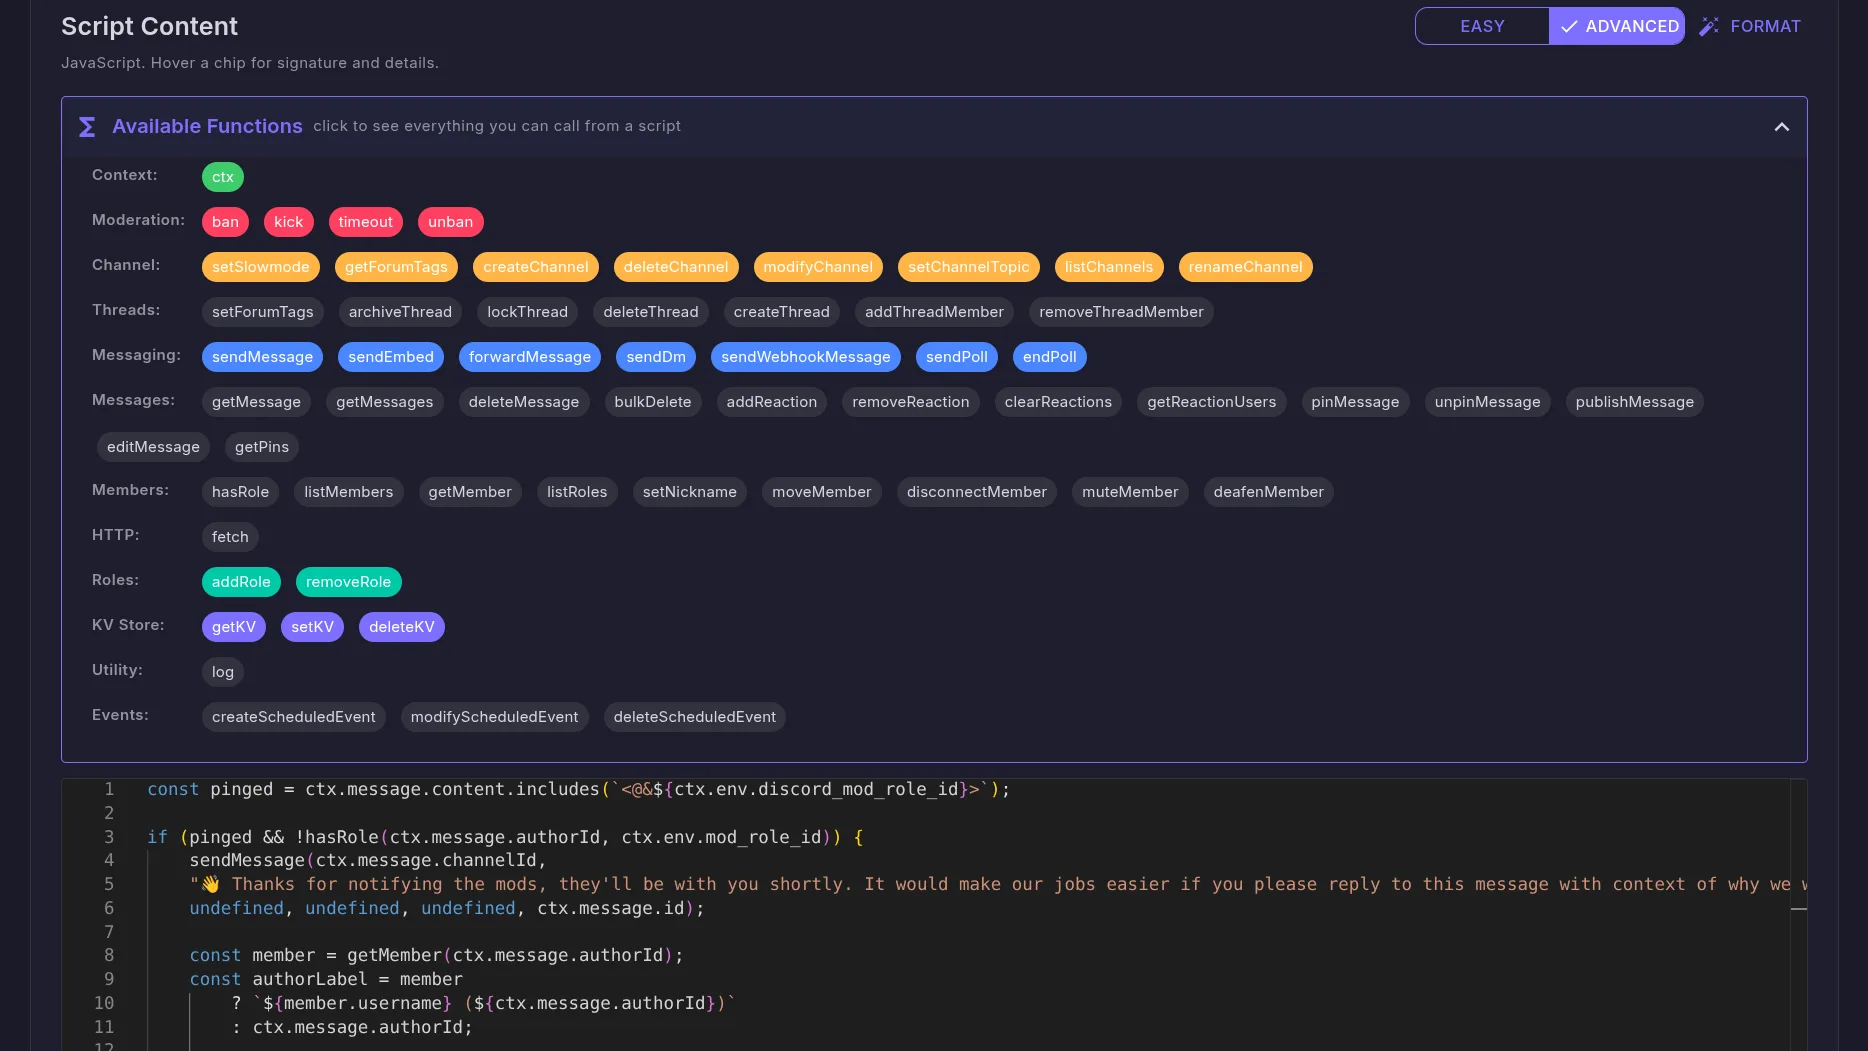The image size is (1868, 1051).
Task: Click the setNickname chip
Action: (690, 492)
